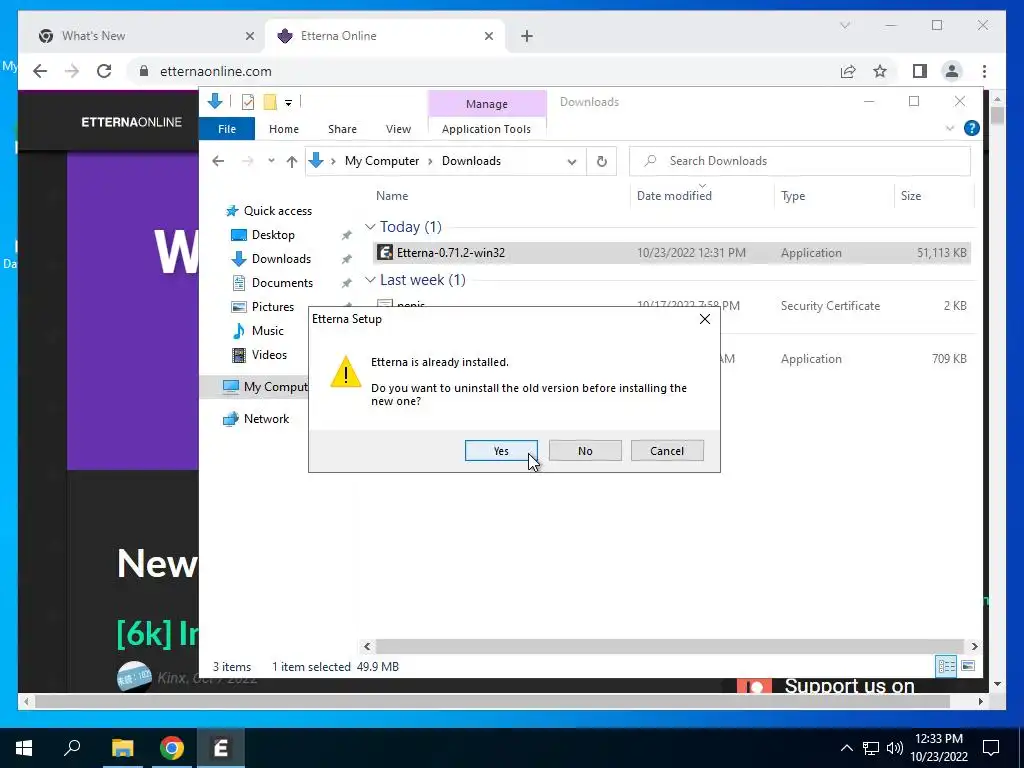The width and height of the screenshot is (1024, 768).
Task: Sort by Size column header
Action: (x=910, y=196)
